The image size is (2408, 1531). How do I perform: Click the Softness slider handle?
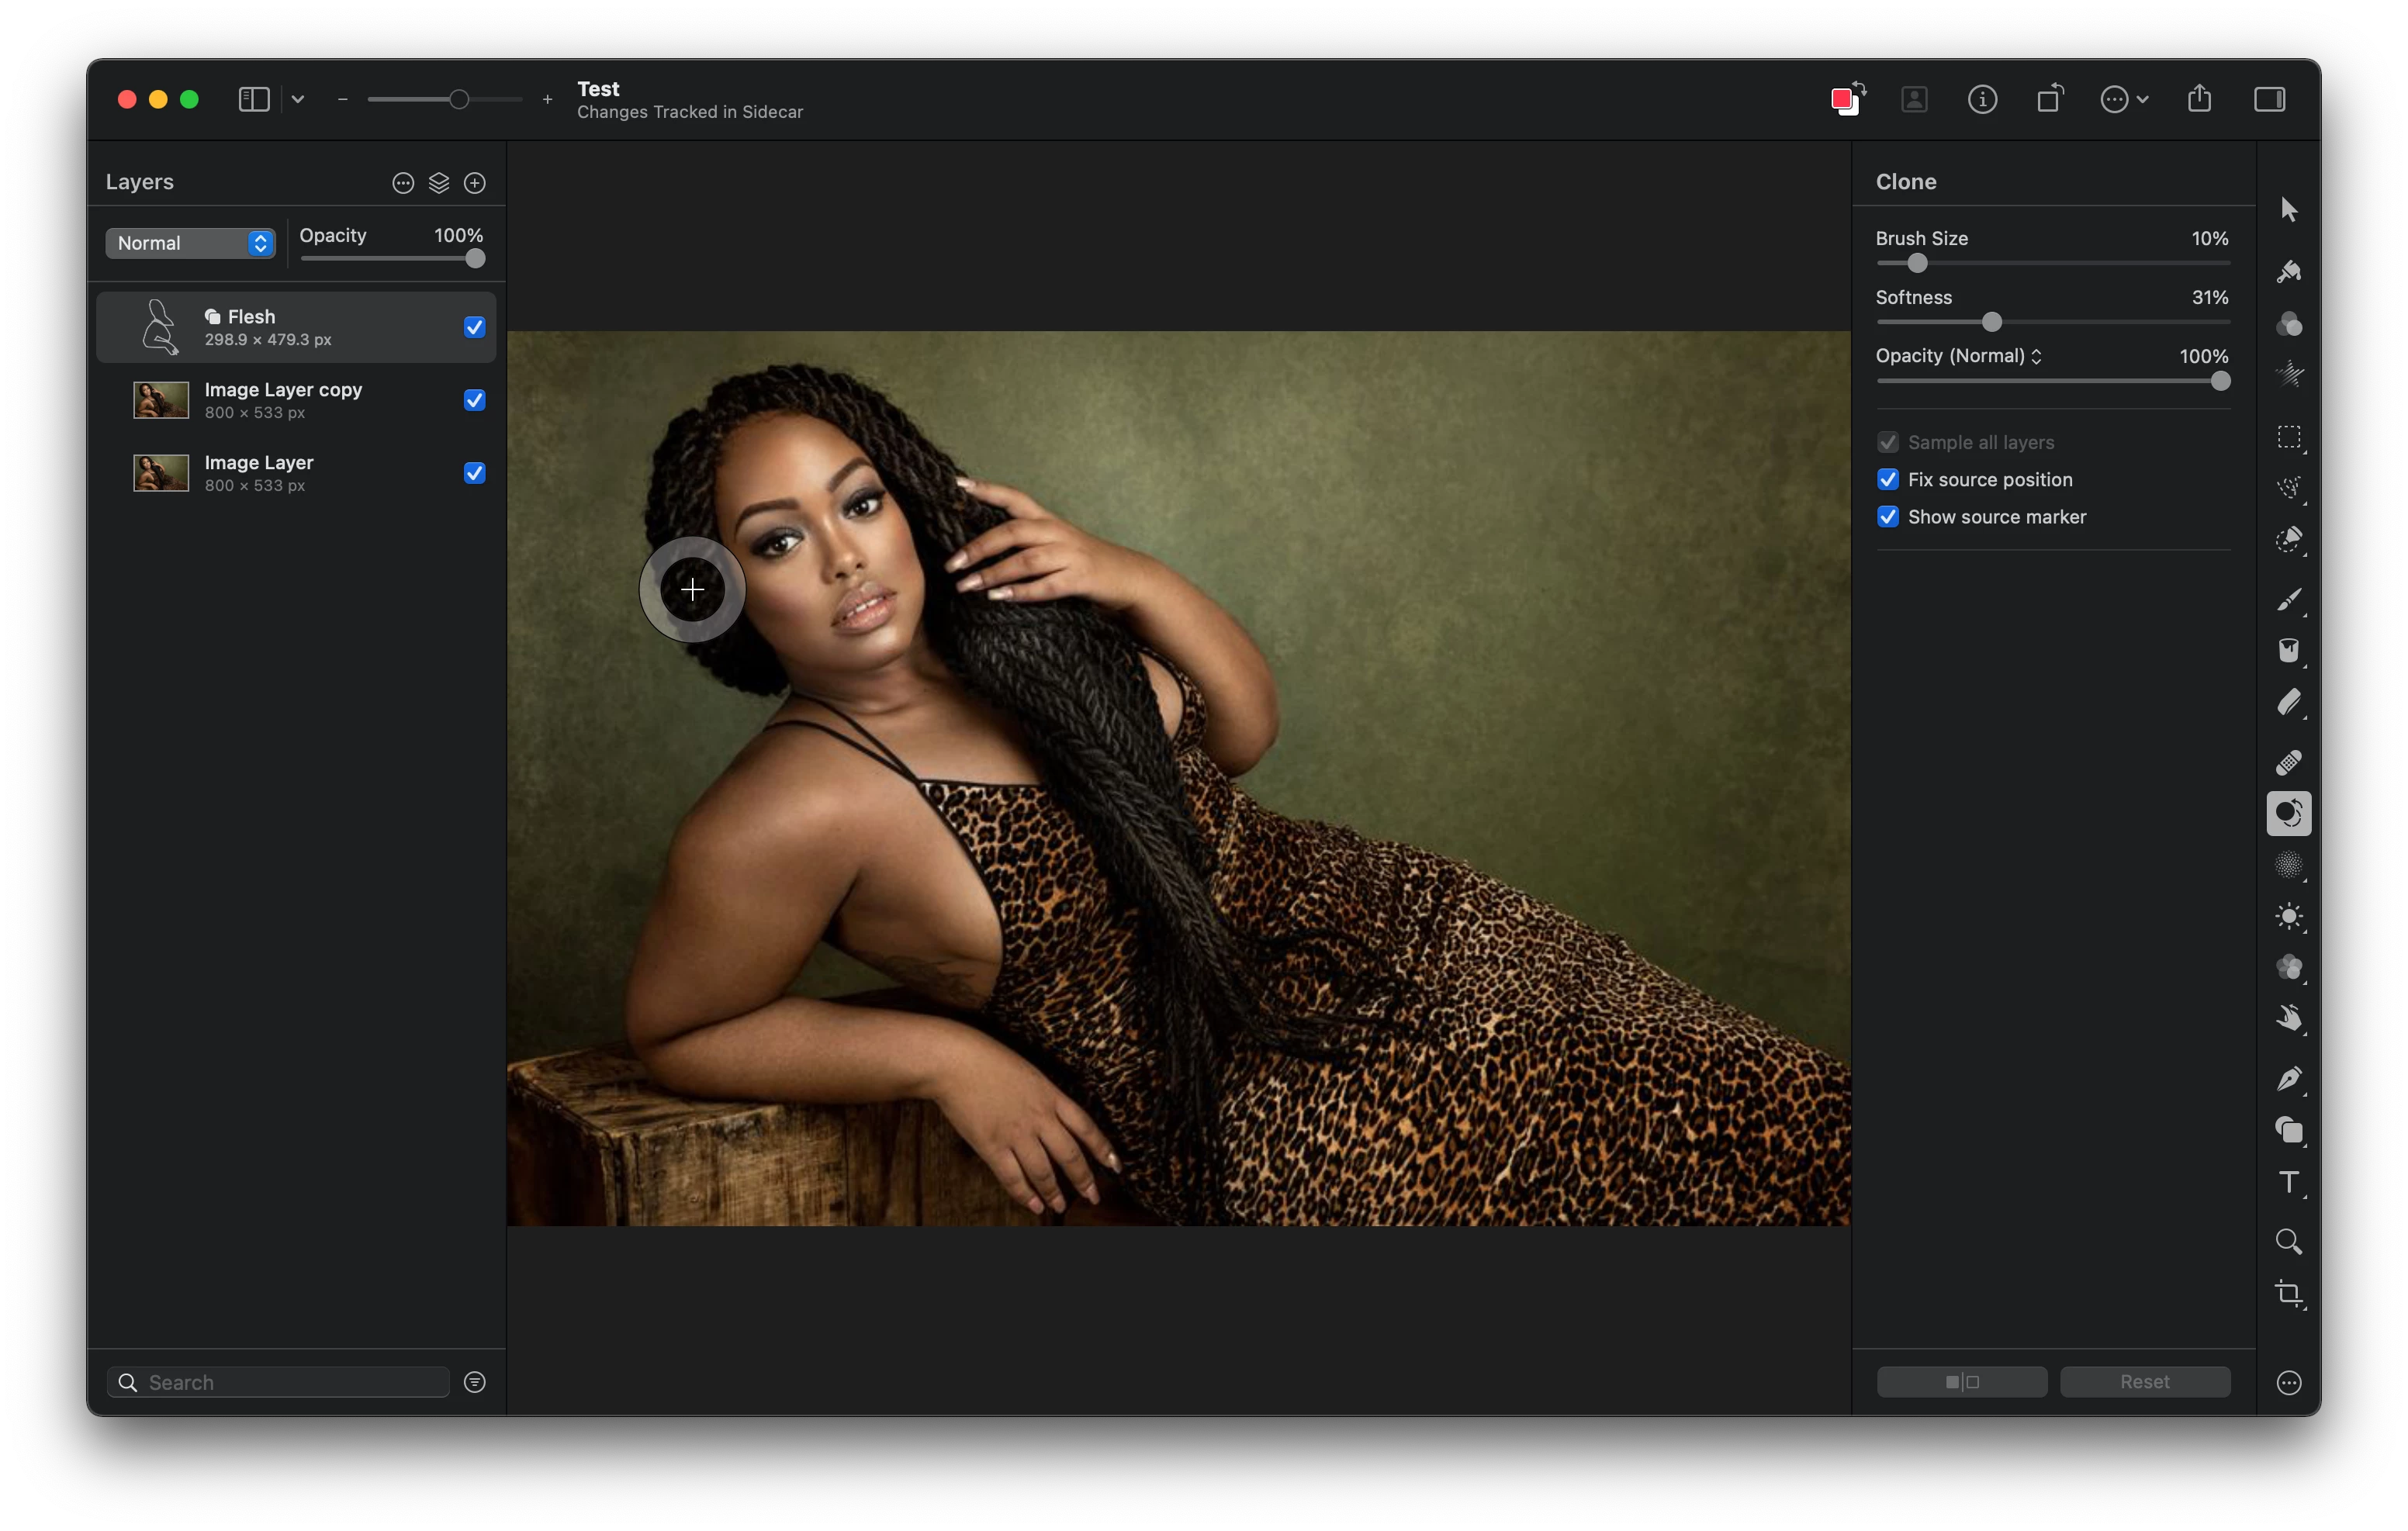pos(1991,322)
